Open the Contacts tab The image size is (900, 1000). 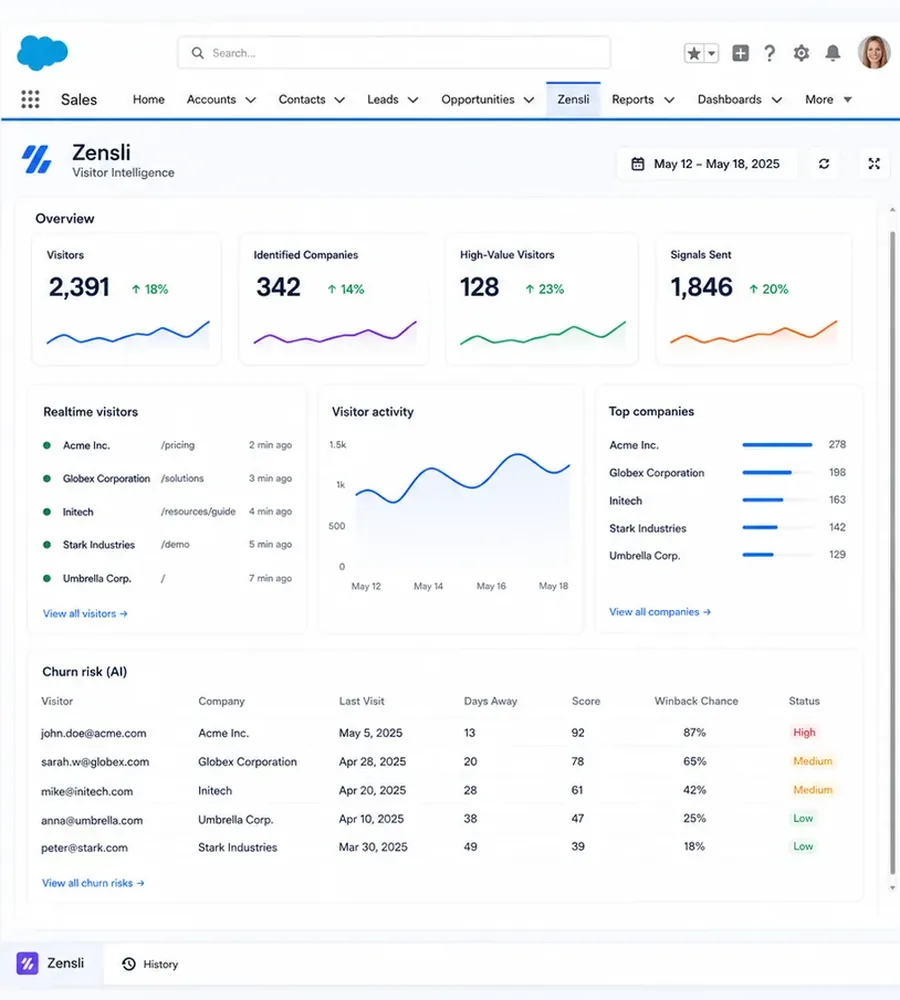tap(302, 99)
